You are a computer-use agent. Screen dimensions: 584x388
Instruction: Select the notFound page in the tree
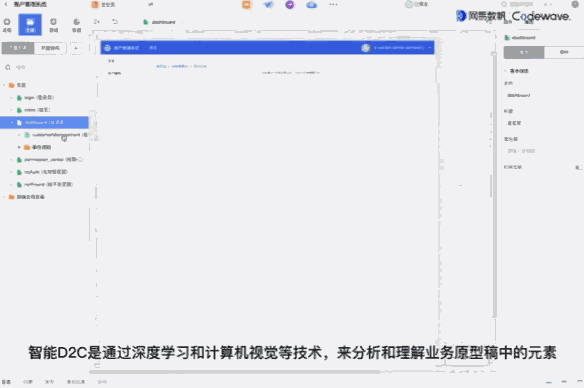tap(45, 184)
